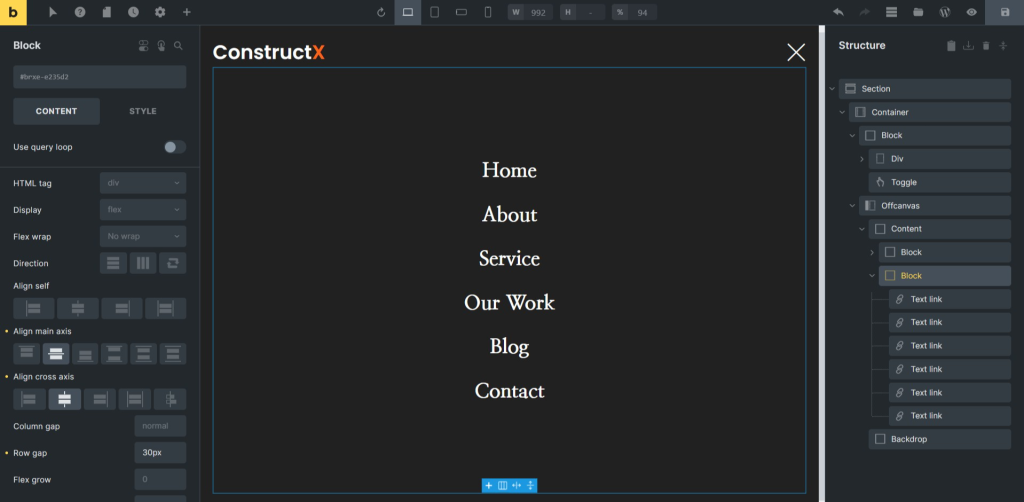Screen dimensions: 1024x502
Task: Click the trash icon in Structure header
Action: tap(986, 46)
